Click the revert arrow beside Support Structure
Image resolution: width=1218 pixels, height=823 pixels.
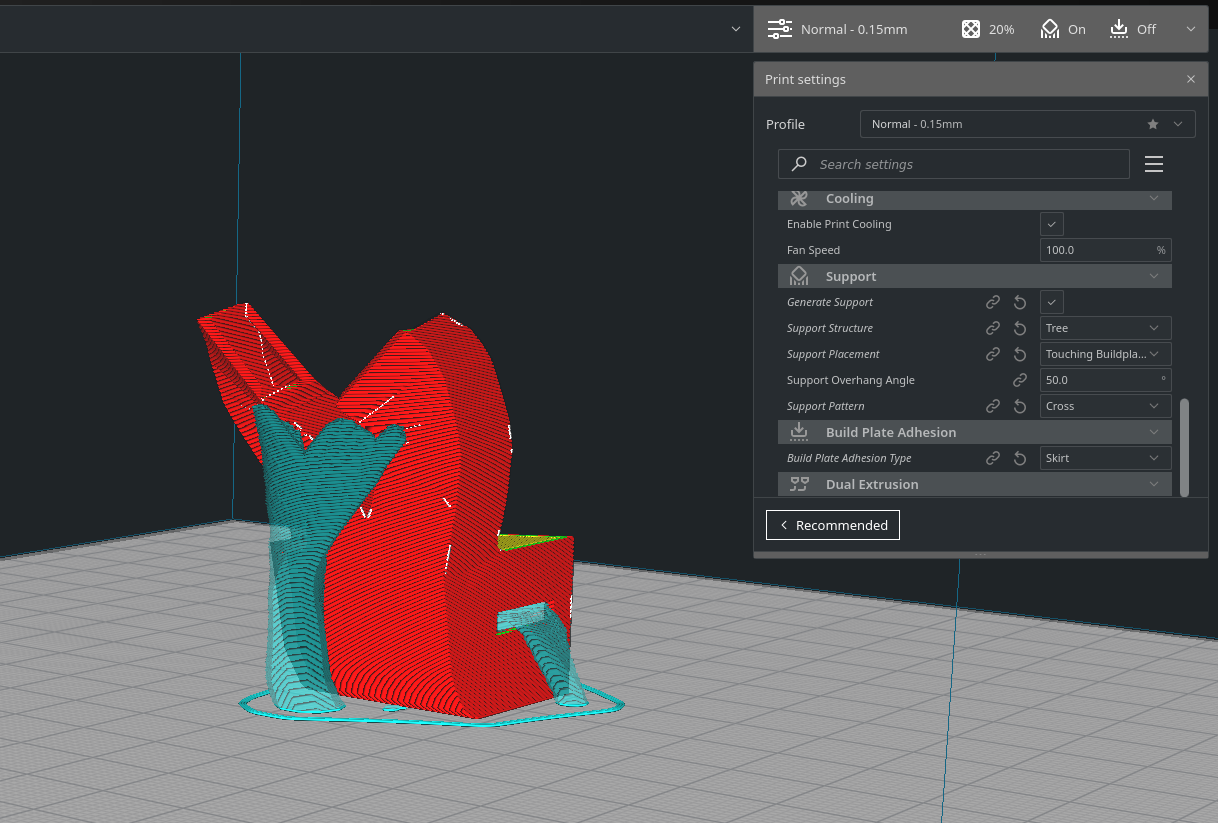tap(1020, 328)
